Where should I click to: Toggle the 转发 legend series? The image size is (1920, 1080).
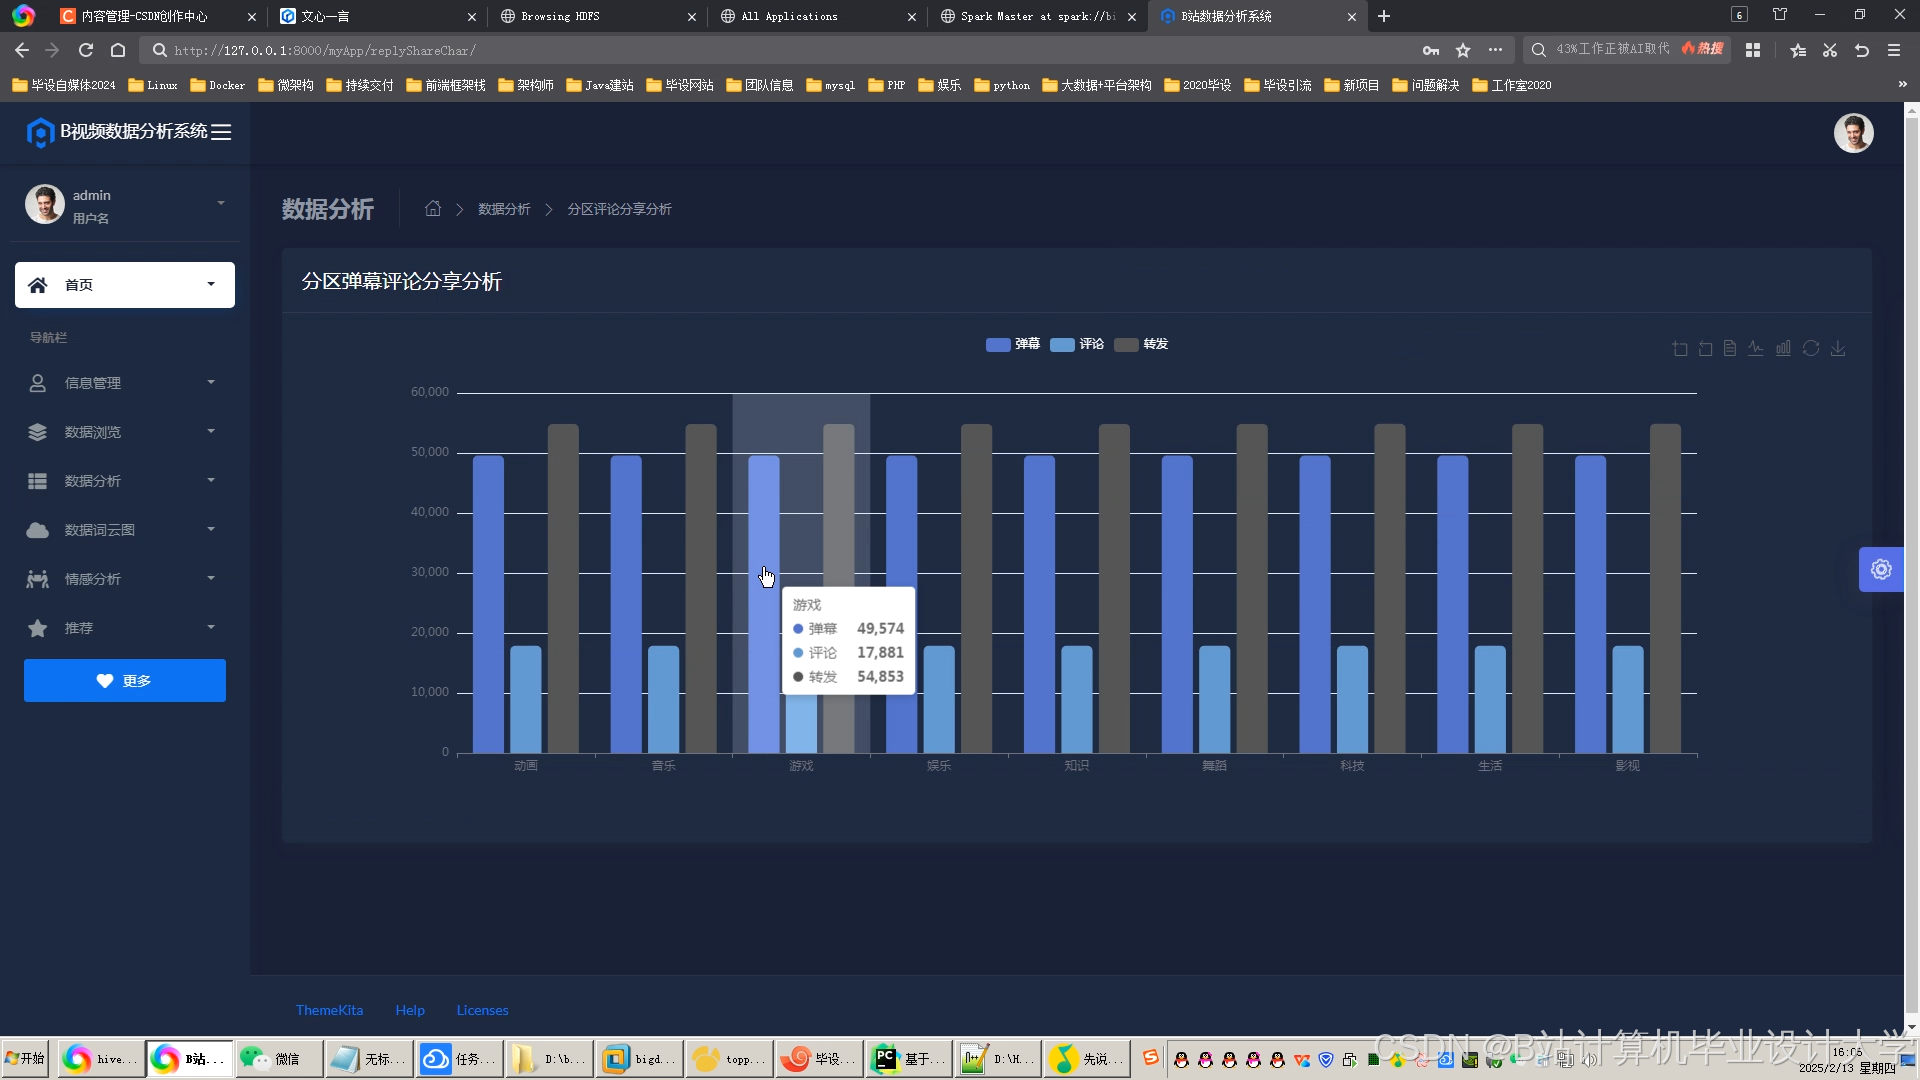pyautogui.click(x=1141, y=344)
